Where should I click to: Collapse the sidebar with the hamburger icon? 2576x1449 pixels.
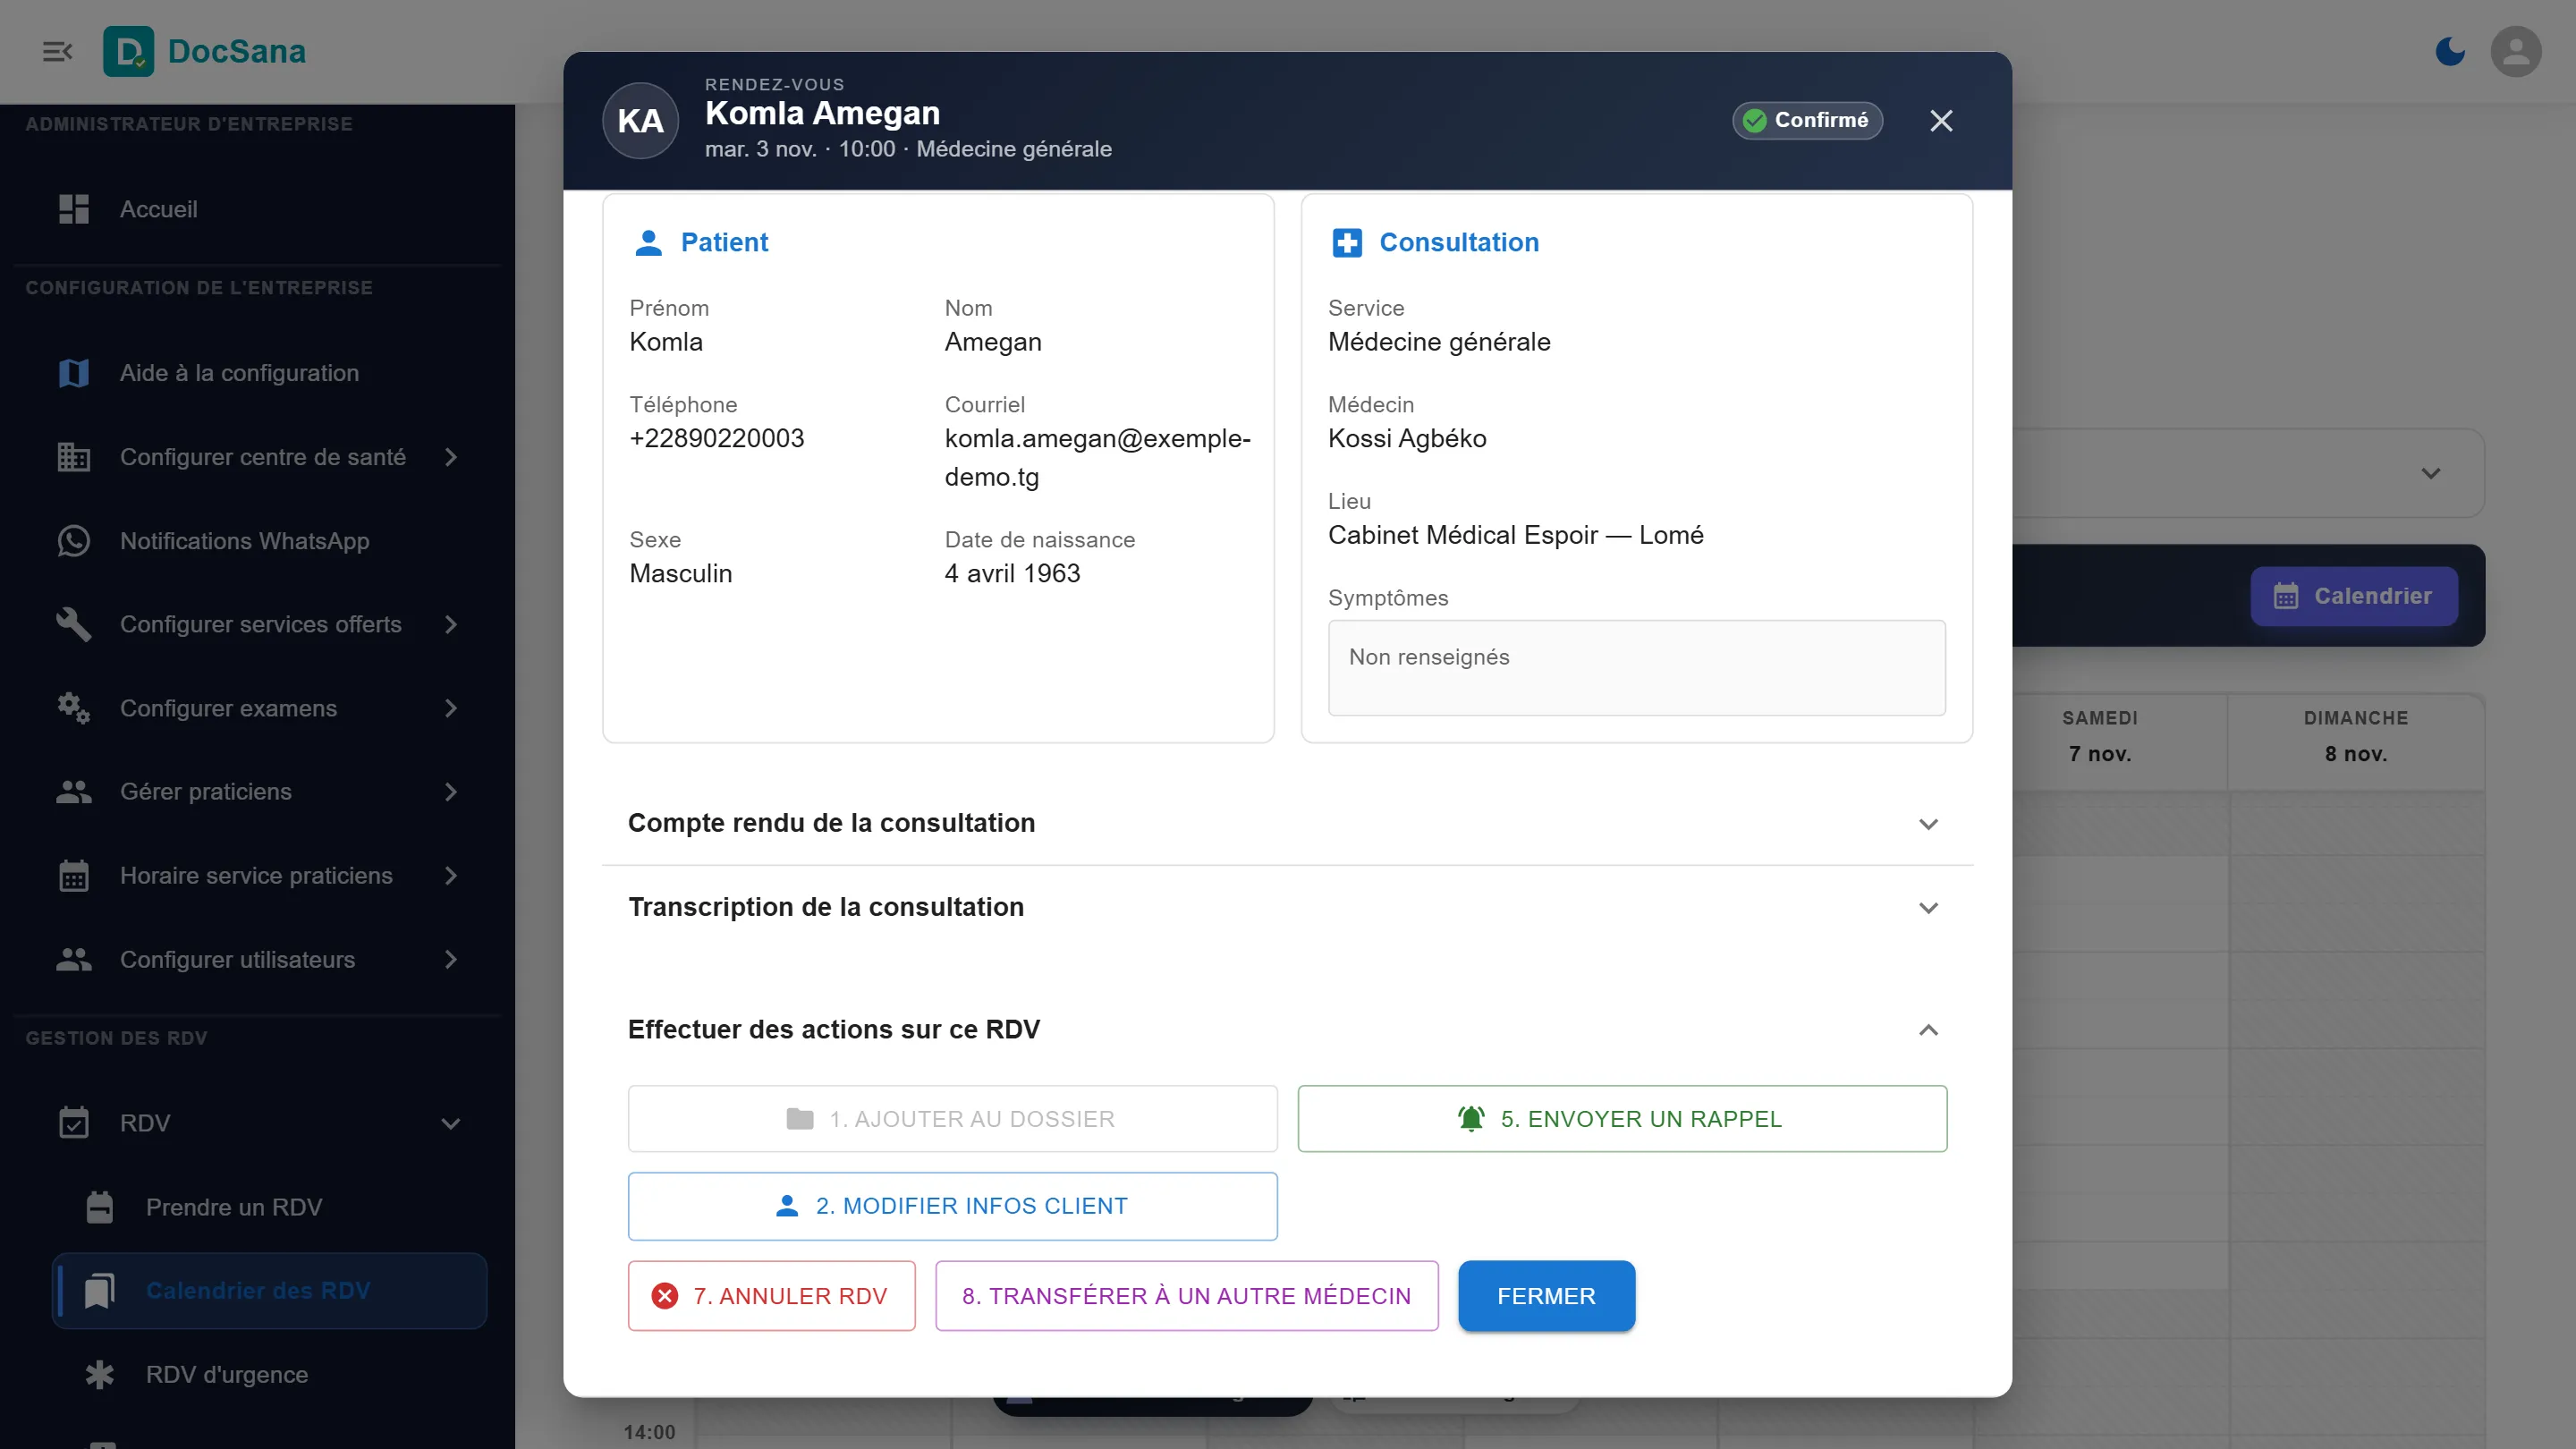(x=57, y=51)
